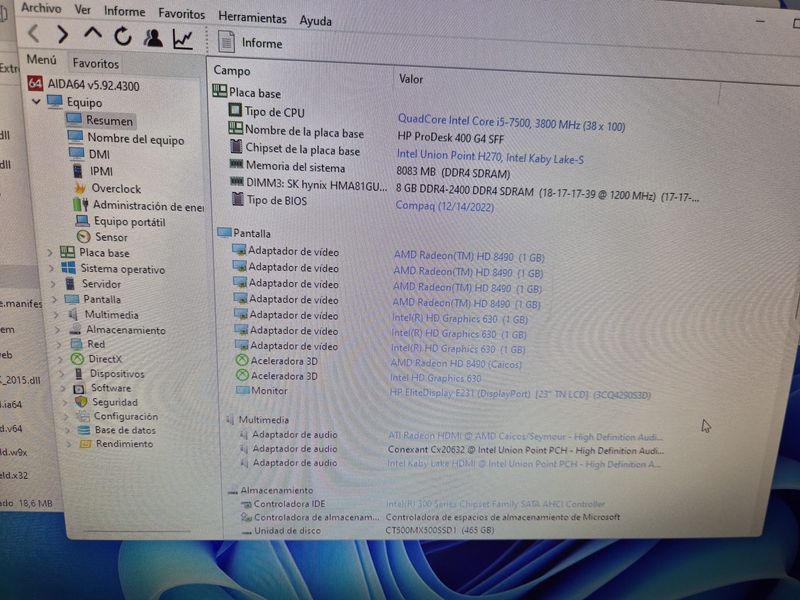Click the Rendimiento tree icon
This screenshot has width=800, height=600.
85,444
